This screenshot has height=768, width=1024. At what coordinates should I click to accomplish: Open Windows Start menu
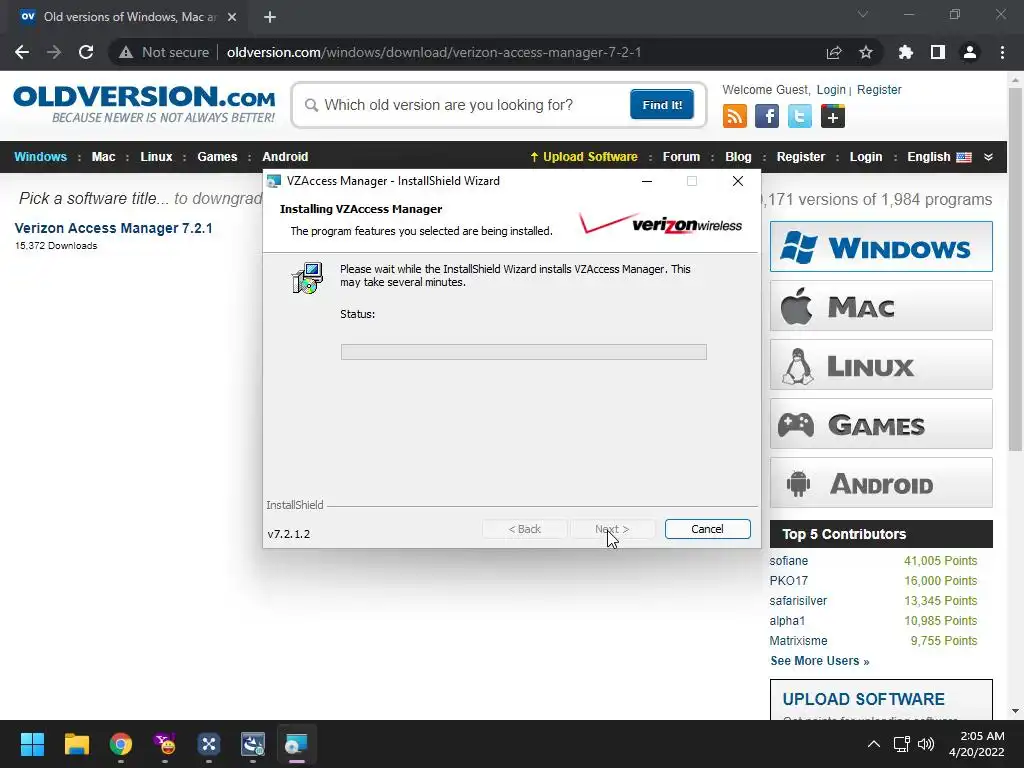pyautogui.click(x=32, y=744)
